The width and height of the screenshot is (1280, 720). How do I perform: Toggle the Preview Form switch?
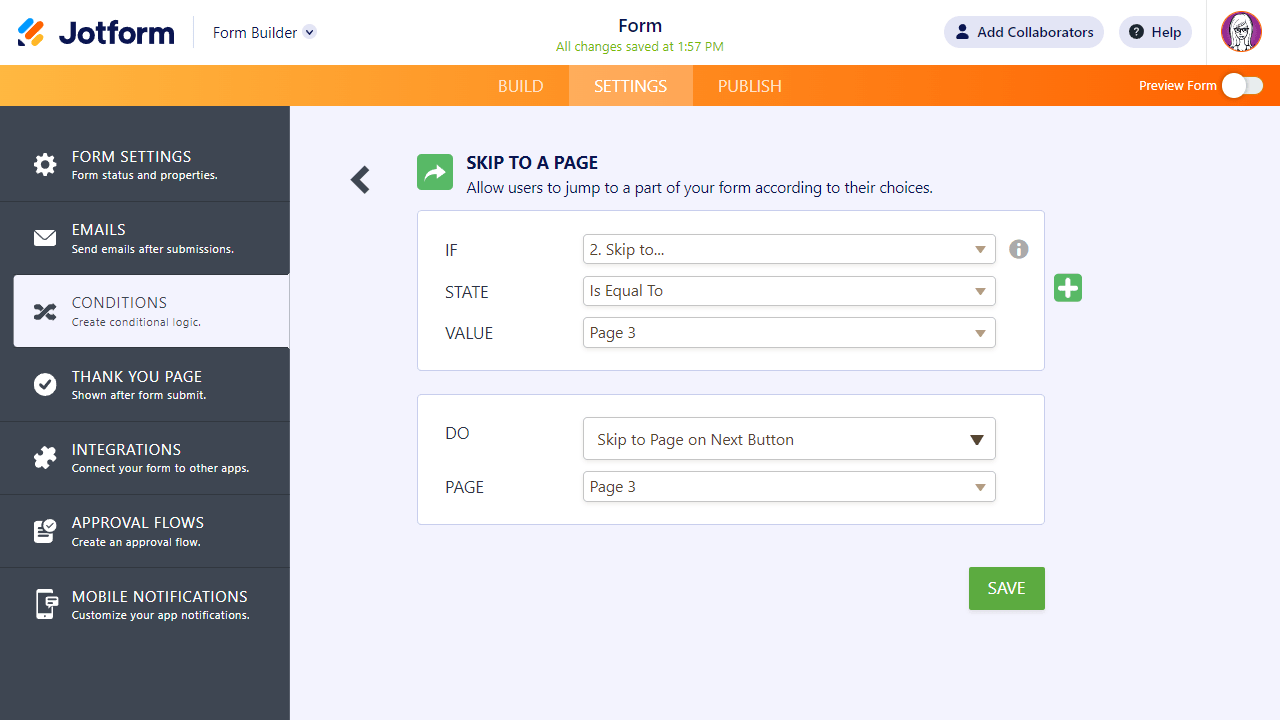pyautogui.click(x=1242, y=86)
